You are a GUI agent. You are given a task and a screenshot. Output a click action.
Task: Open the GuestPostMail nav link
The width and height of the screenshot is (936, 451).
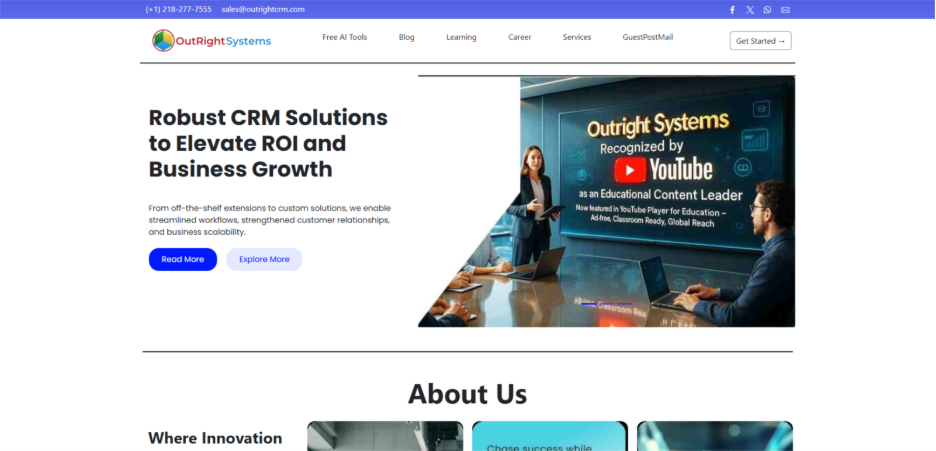point(648,38)
